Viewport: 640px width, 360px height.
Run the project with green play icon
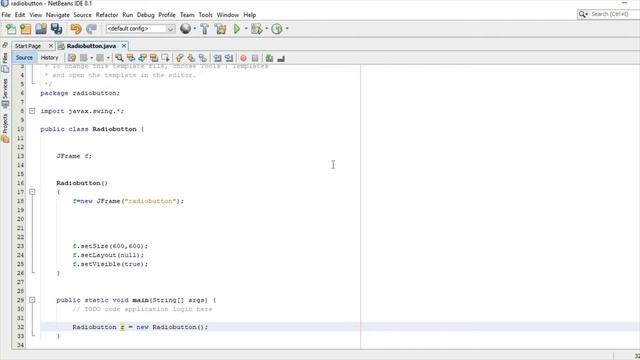237,29
